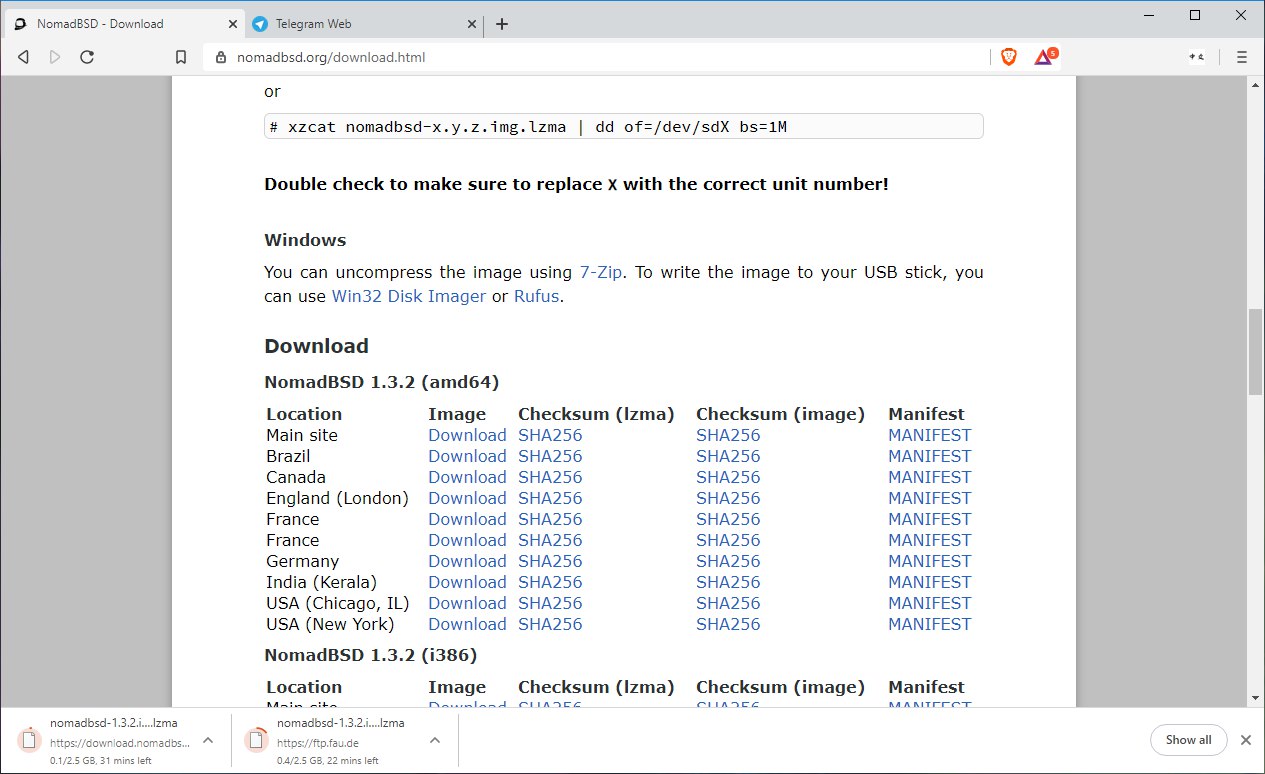The image size is (1265, 774).
Task: Click the download.nomadbsd lzma download item
Action: pyautogui.click(x=115, y=741)
